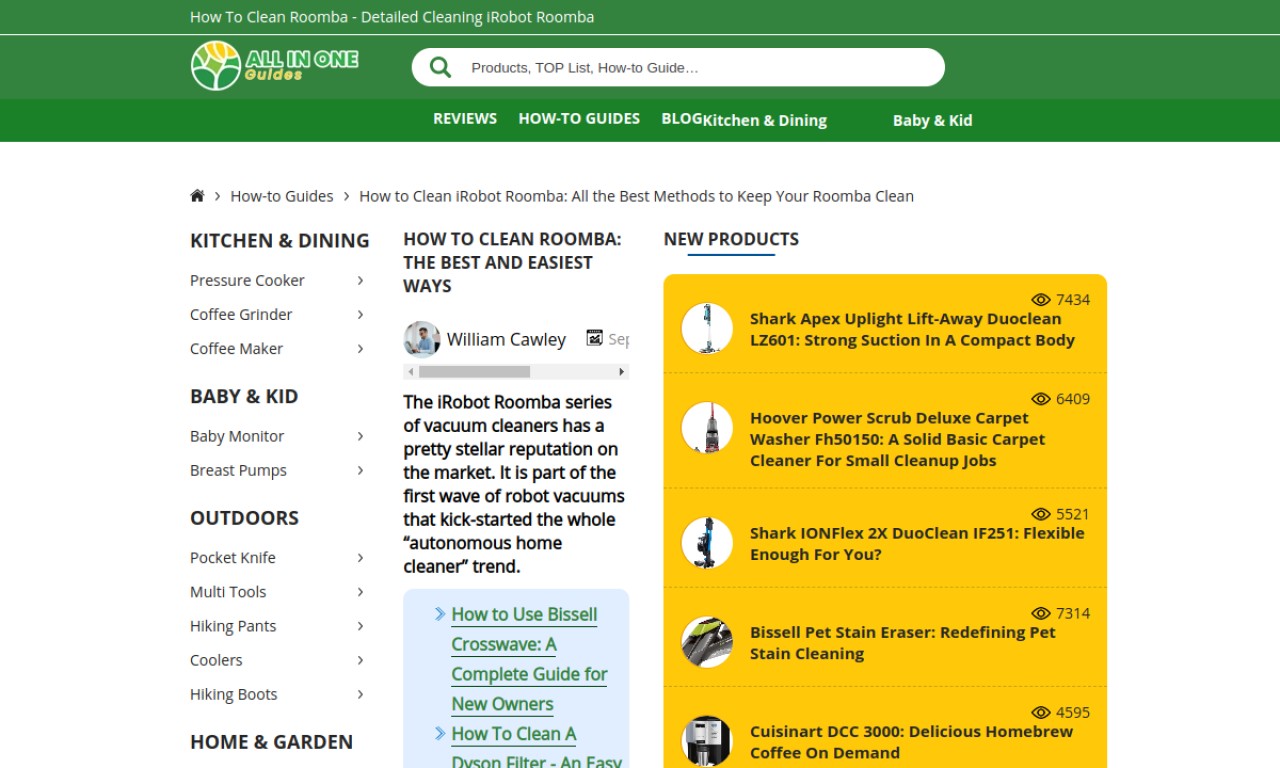Expand the Coffee Maker category chevron
This screenshot has width=1280, height=768.
[x=360, y=348]
